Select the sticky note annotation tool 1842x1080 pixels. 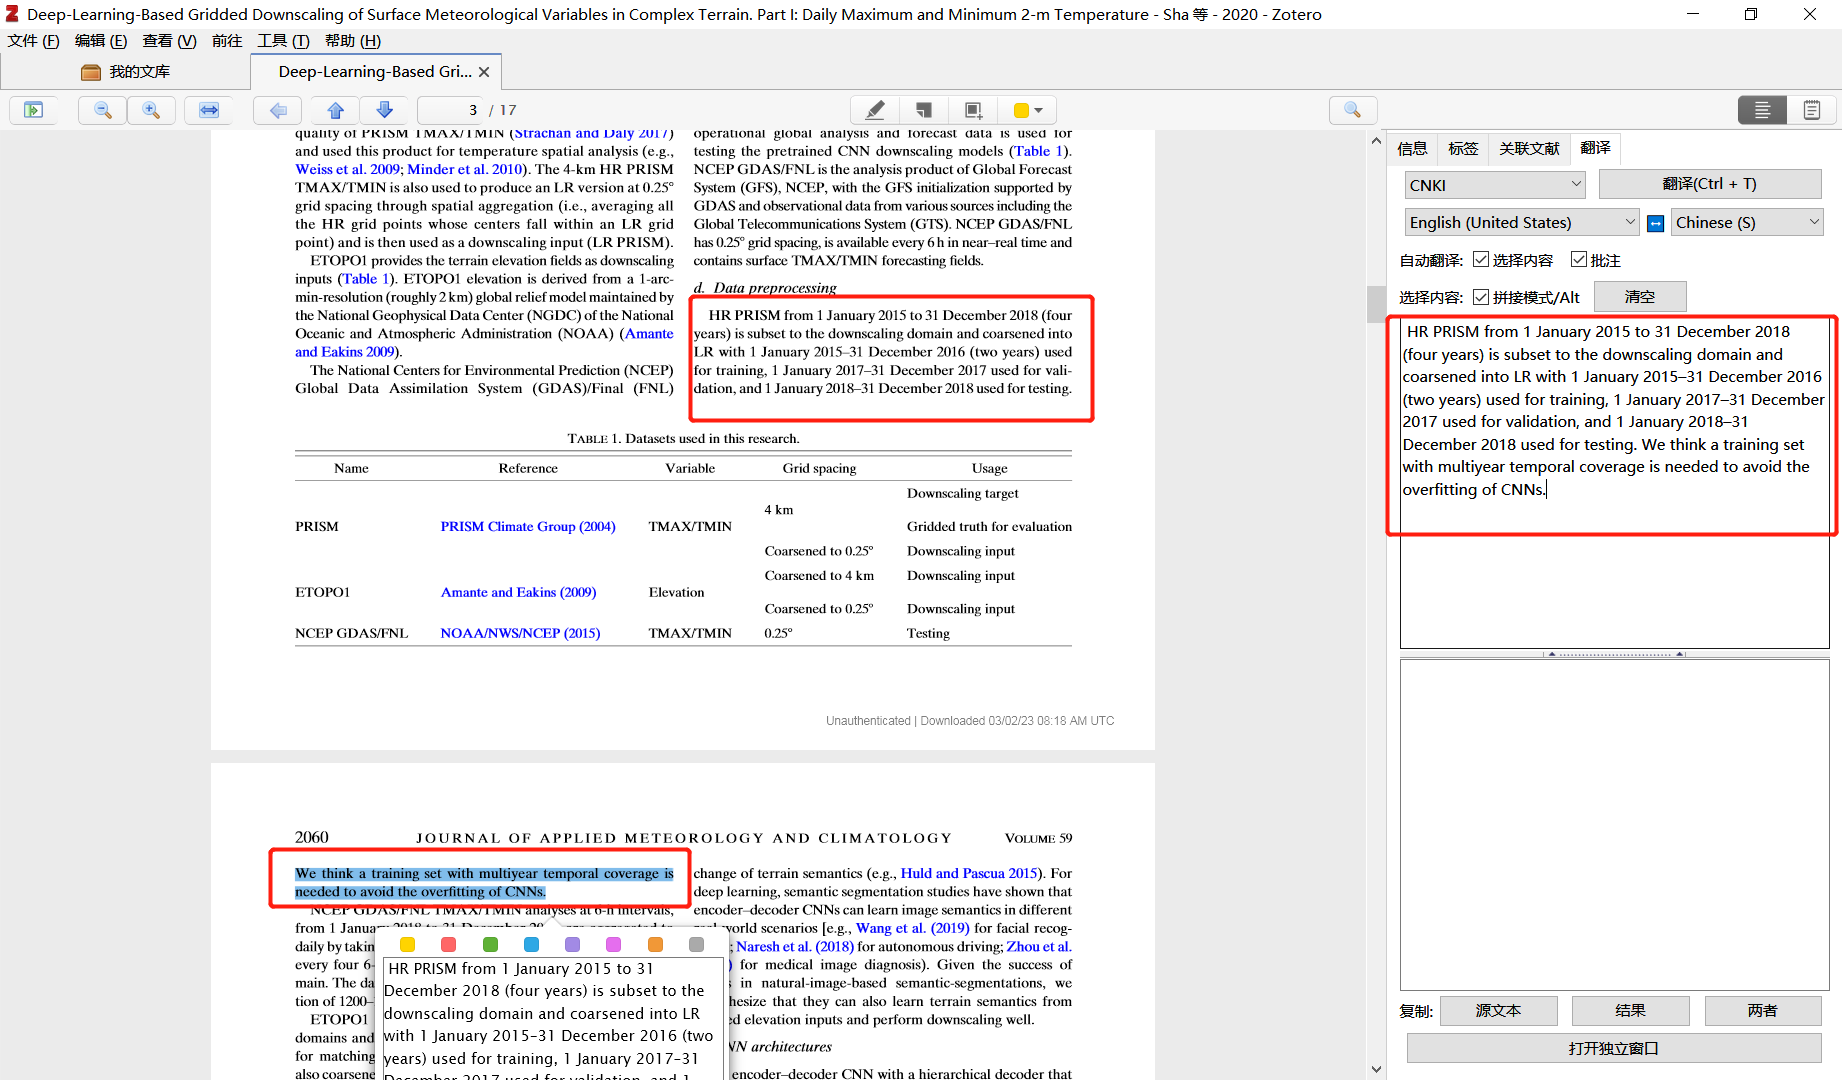[x=924, y=110]
